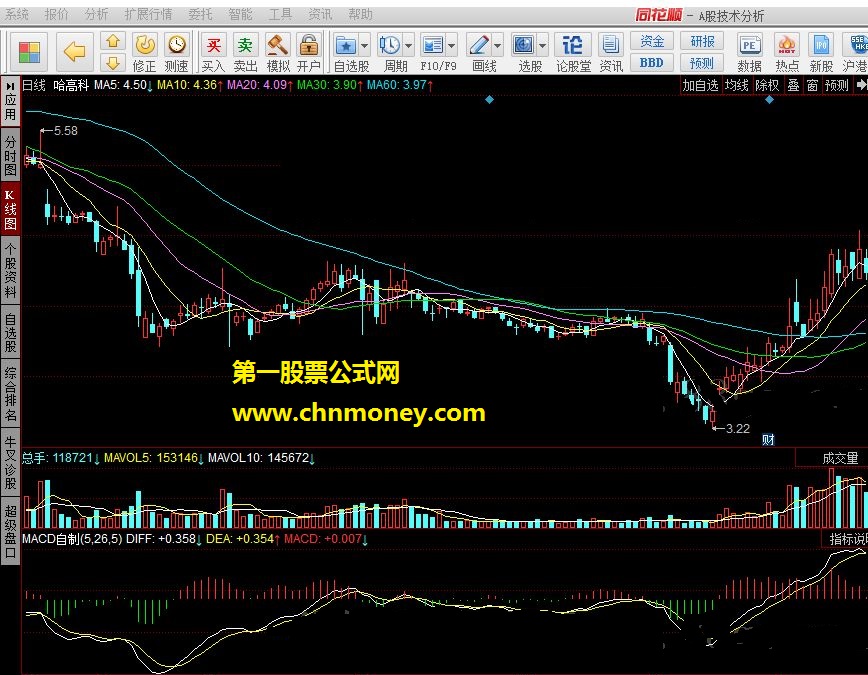This screenshot has height=675, width=868.
Task: Go back with the yellow left arrow
Action: coord(74,53)
